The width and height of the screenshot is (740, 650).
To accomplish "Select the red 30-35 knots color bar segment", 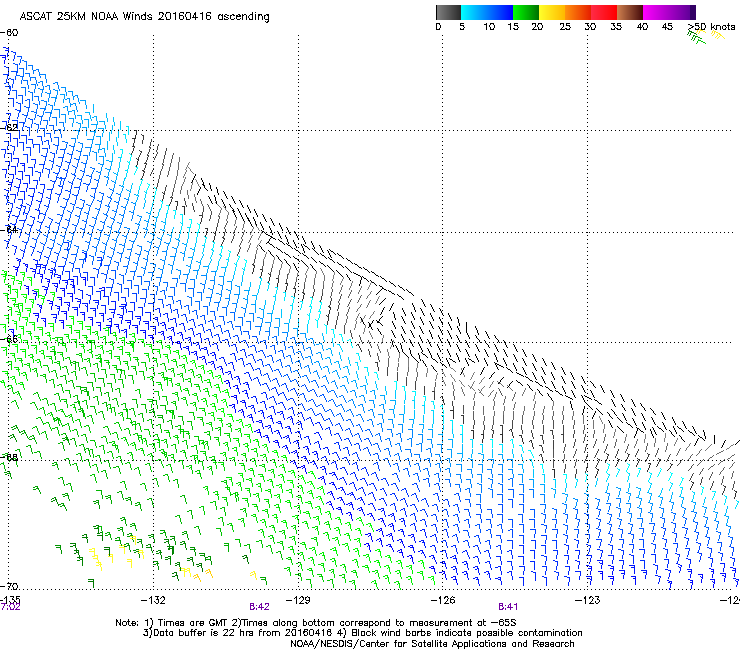I will [604, 12].
